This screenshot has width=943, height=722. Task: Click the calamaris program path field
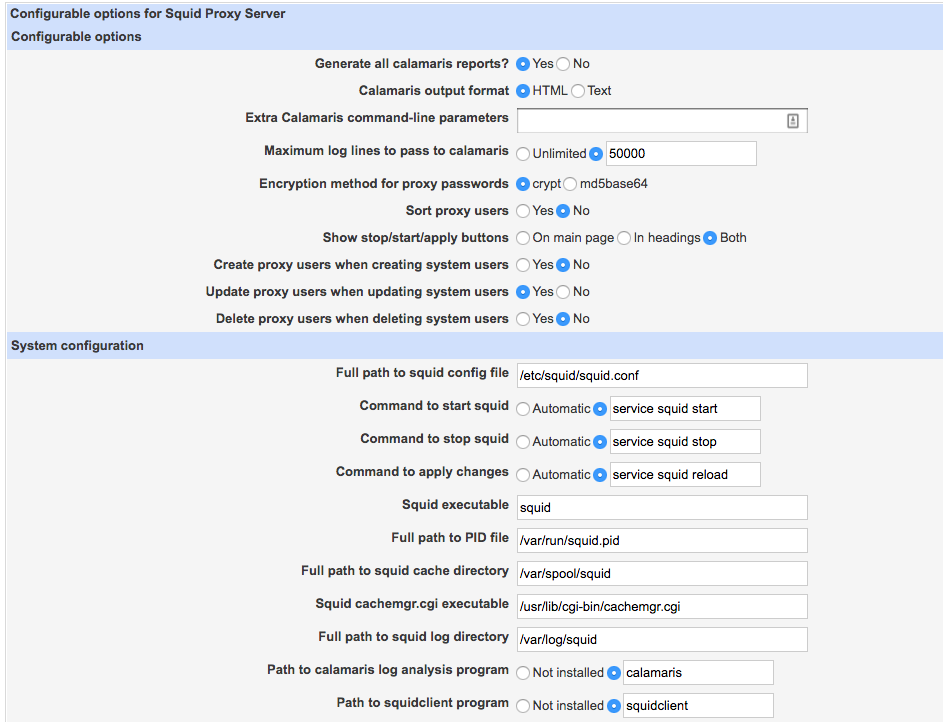tap(698, 673)
